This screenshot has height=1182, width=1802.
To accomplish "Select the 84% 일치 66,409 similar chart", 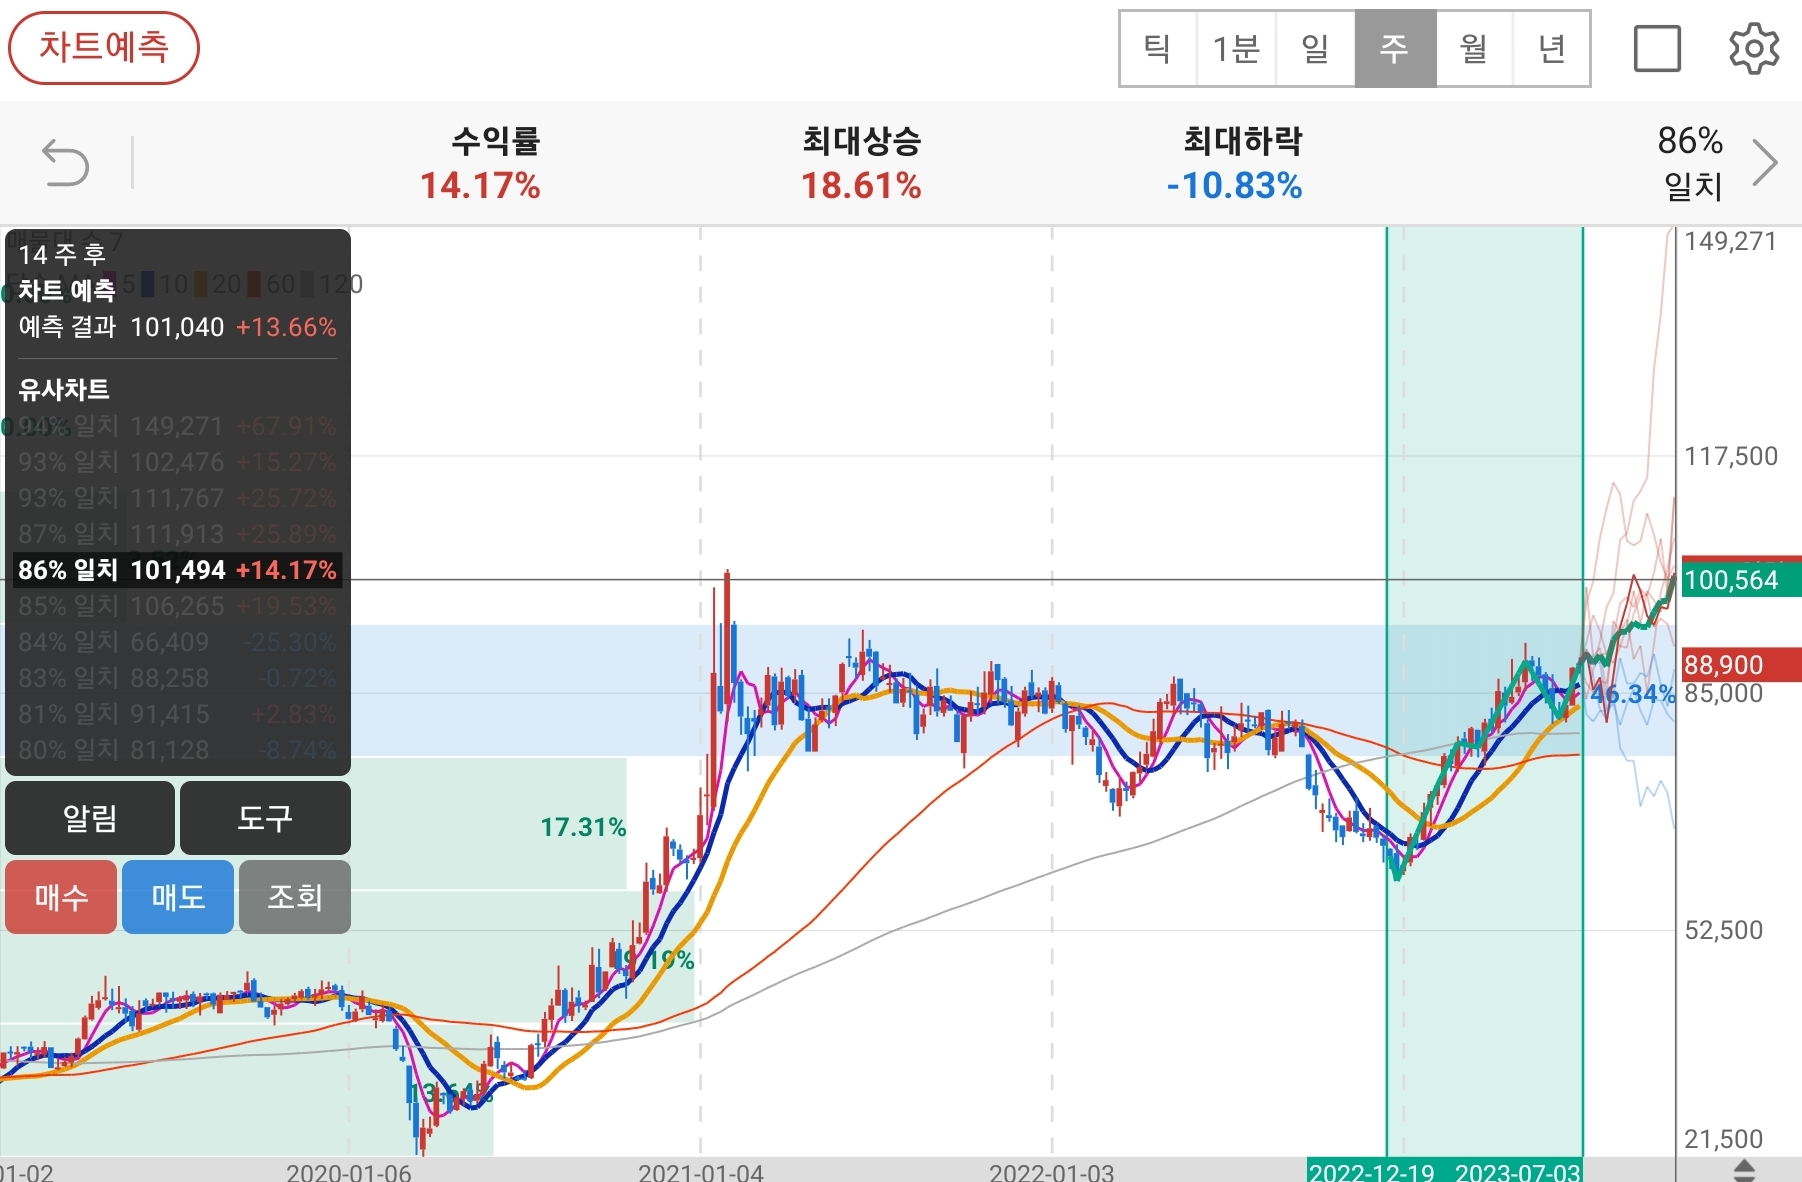I will coord(177,642).
